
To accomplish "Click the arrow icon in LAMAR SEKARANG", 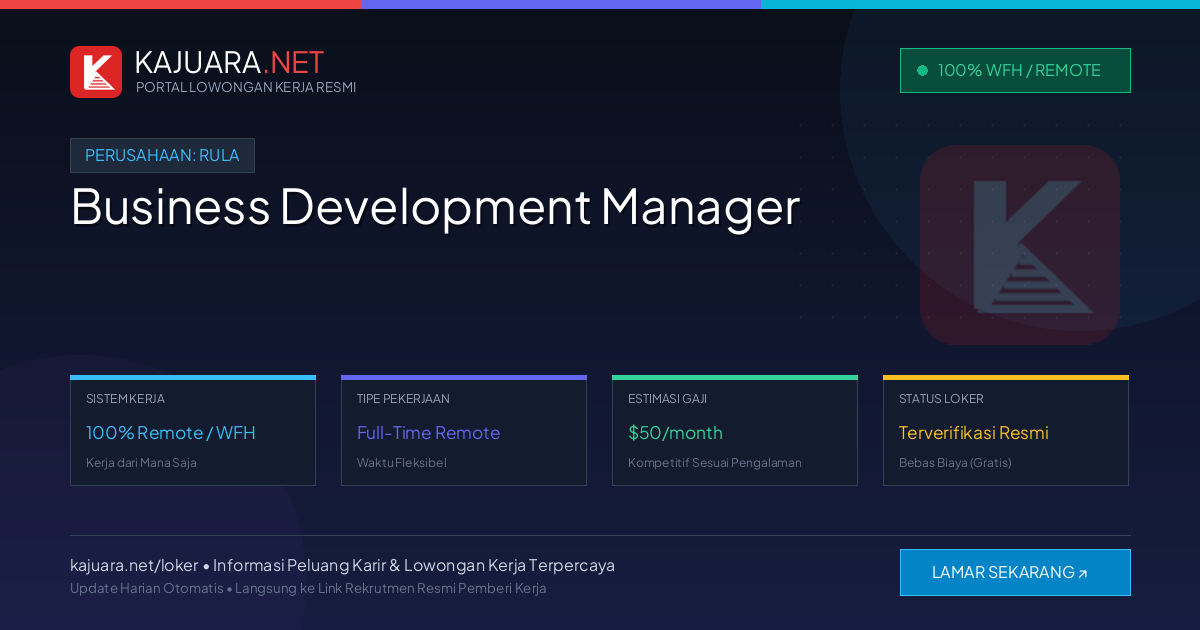I will (1082, 574).
